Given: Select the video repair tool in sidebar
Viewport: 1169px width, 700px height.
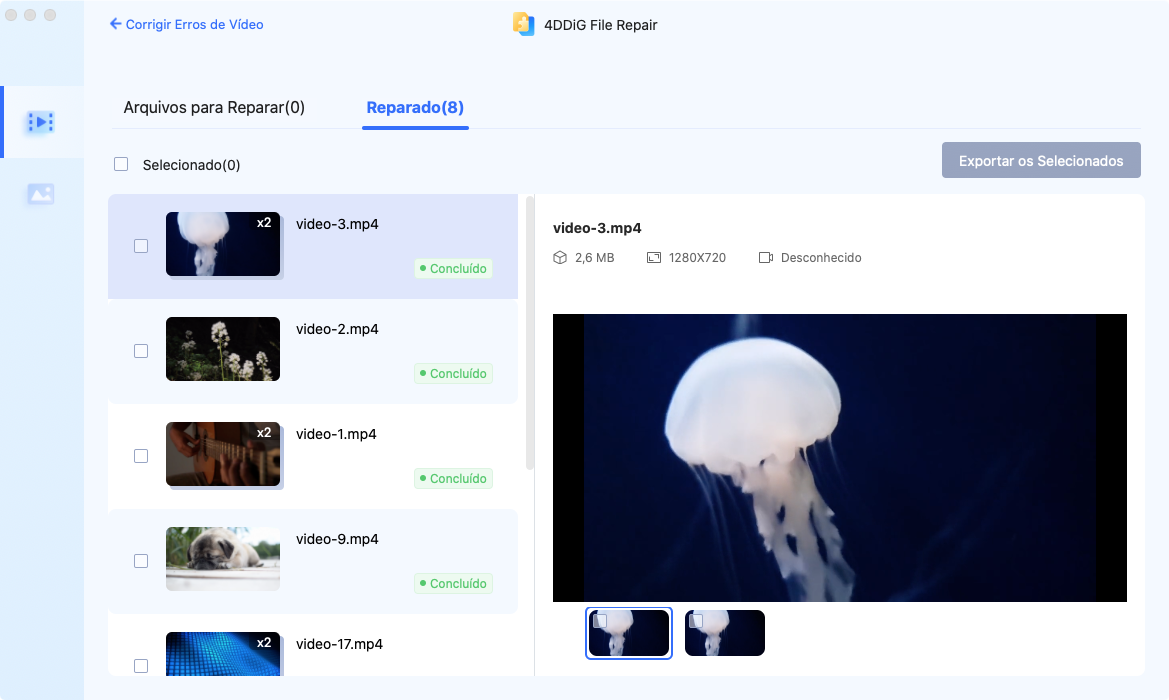Looking at the screenshot, I should (x=41, y=122).
